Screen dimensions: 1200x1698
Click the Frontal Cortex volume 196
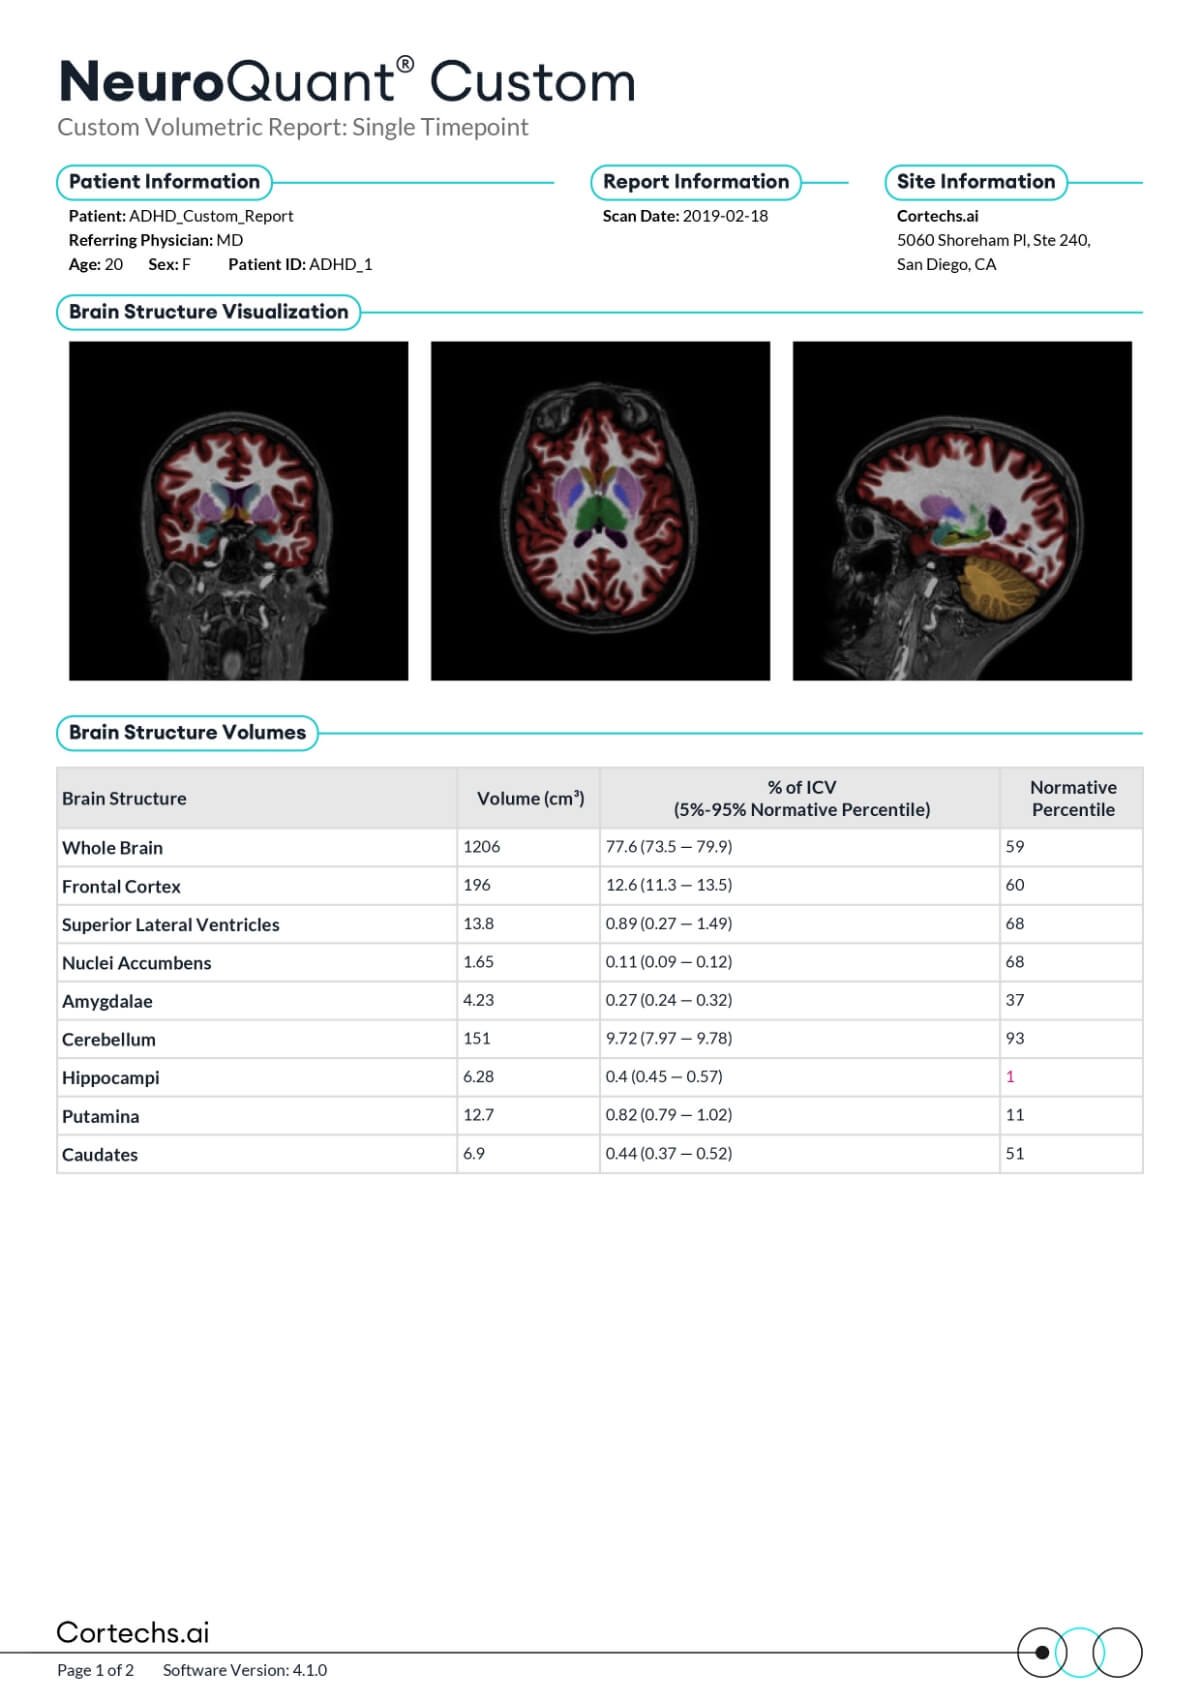point(477,885)
